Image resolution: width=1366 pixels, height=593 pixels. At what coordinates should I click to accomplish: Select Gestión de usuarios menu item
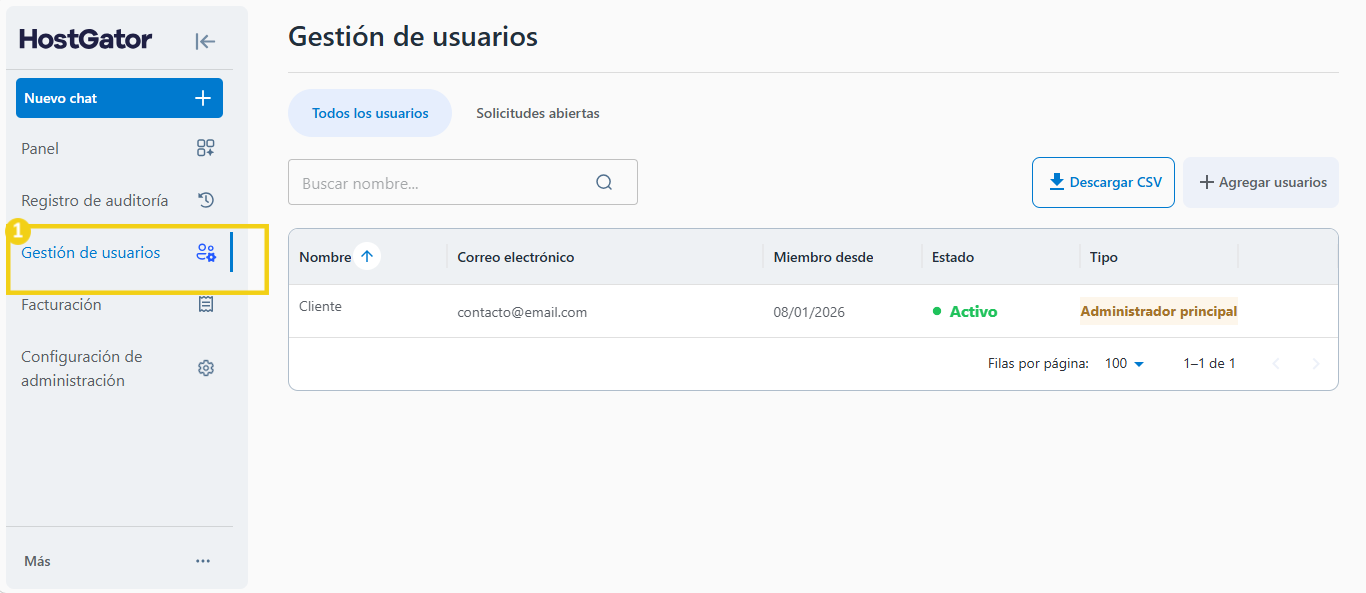[x=119, y=252]
